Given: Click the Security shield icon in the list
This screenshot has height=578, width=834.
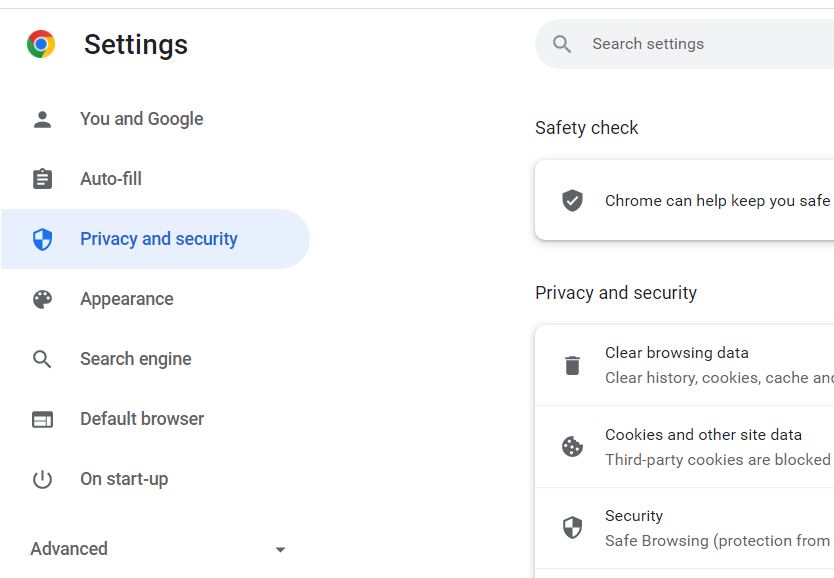Looking at the screenshot, I should click(x=572, y=527).
